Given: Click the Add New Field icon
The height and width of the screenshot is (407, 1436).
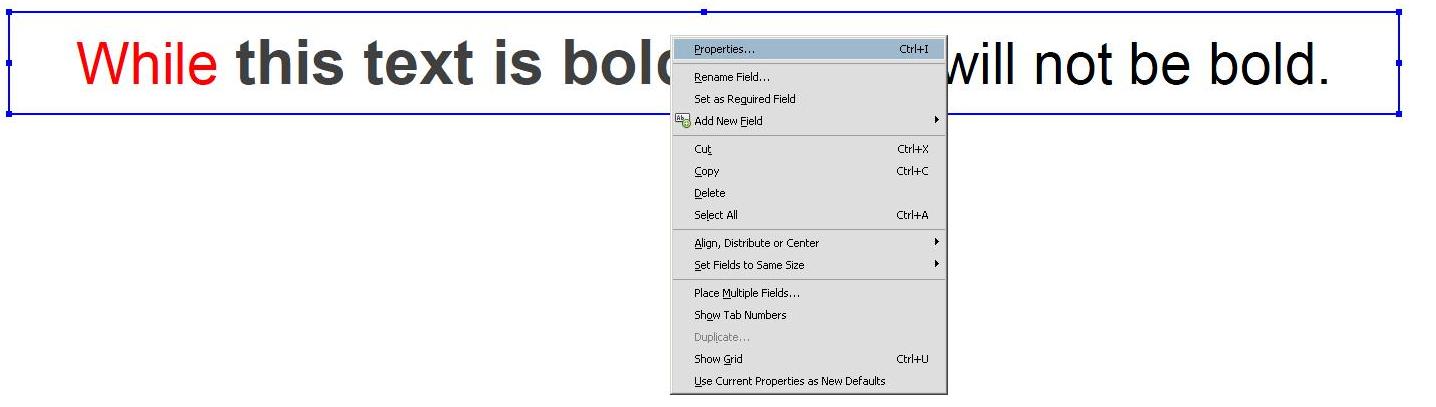Looking at the screenshot, I should point(683,121).
